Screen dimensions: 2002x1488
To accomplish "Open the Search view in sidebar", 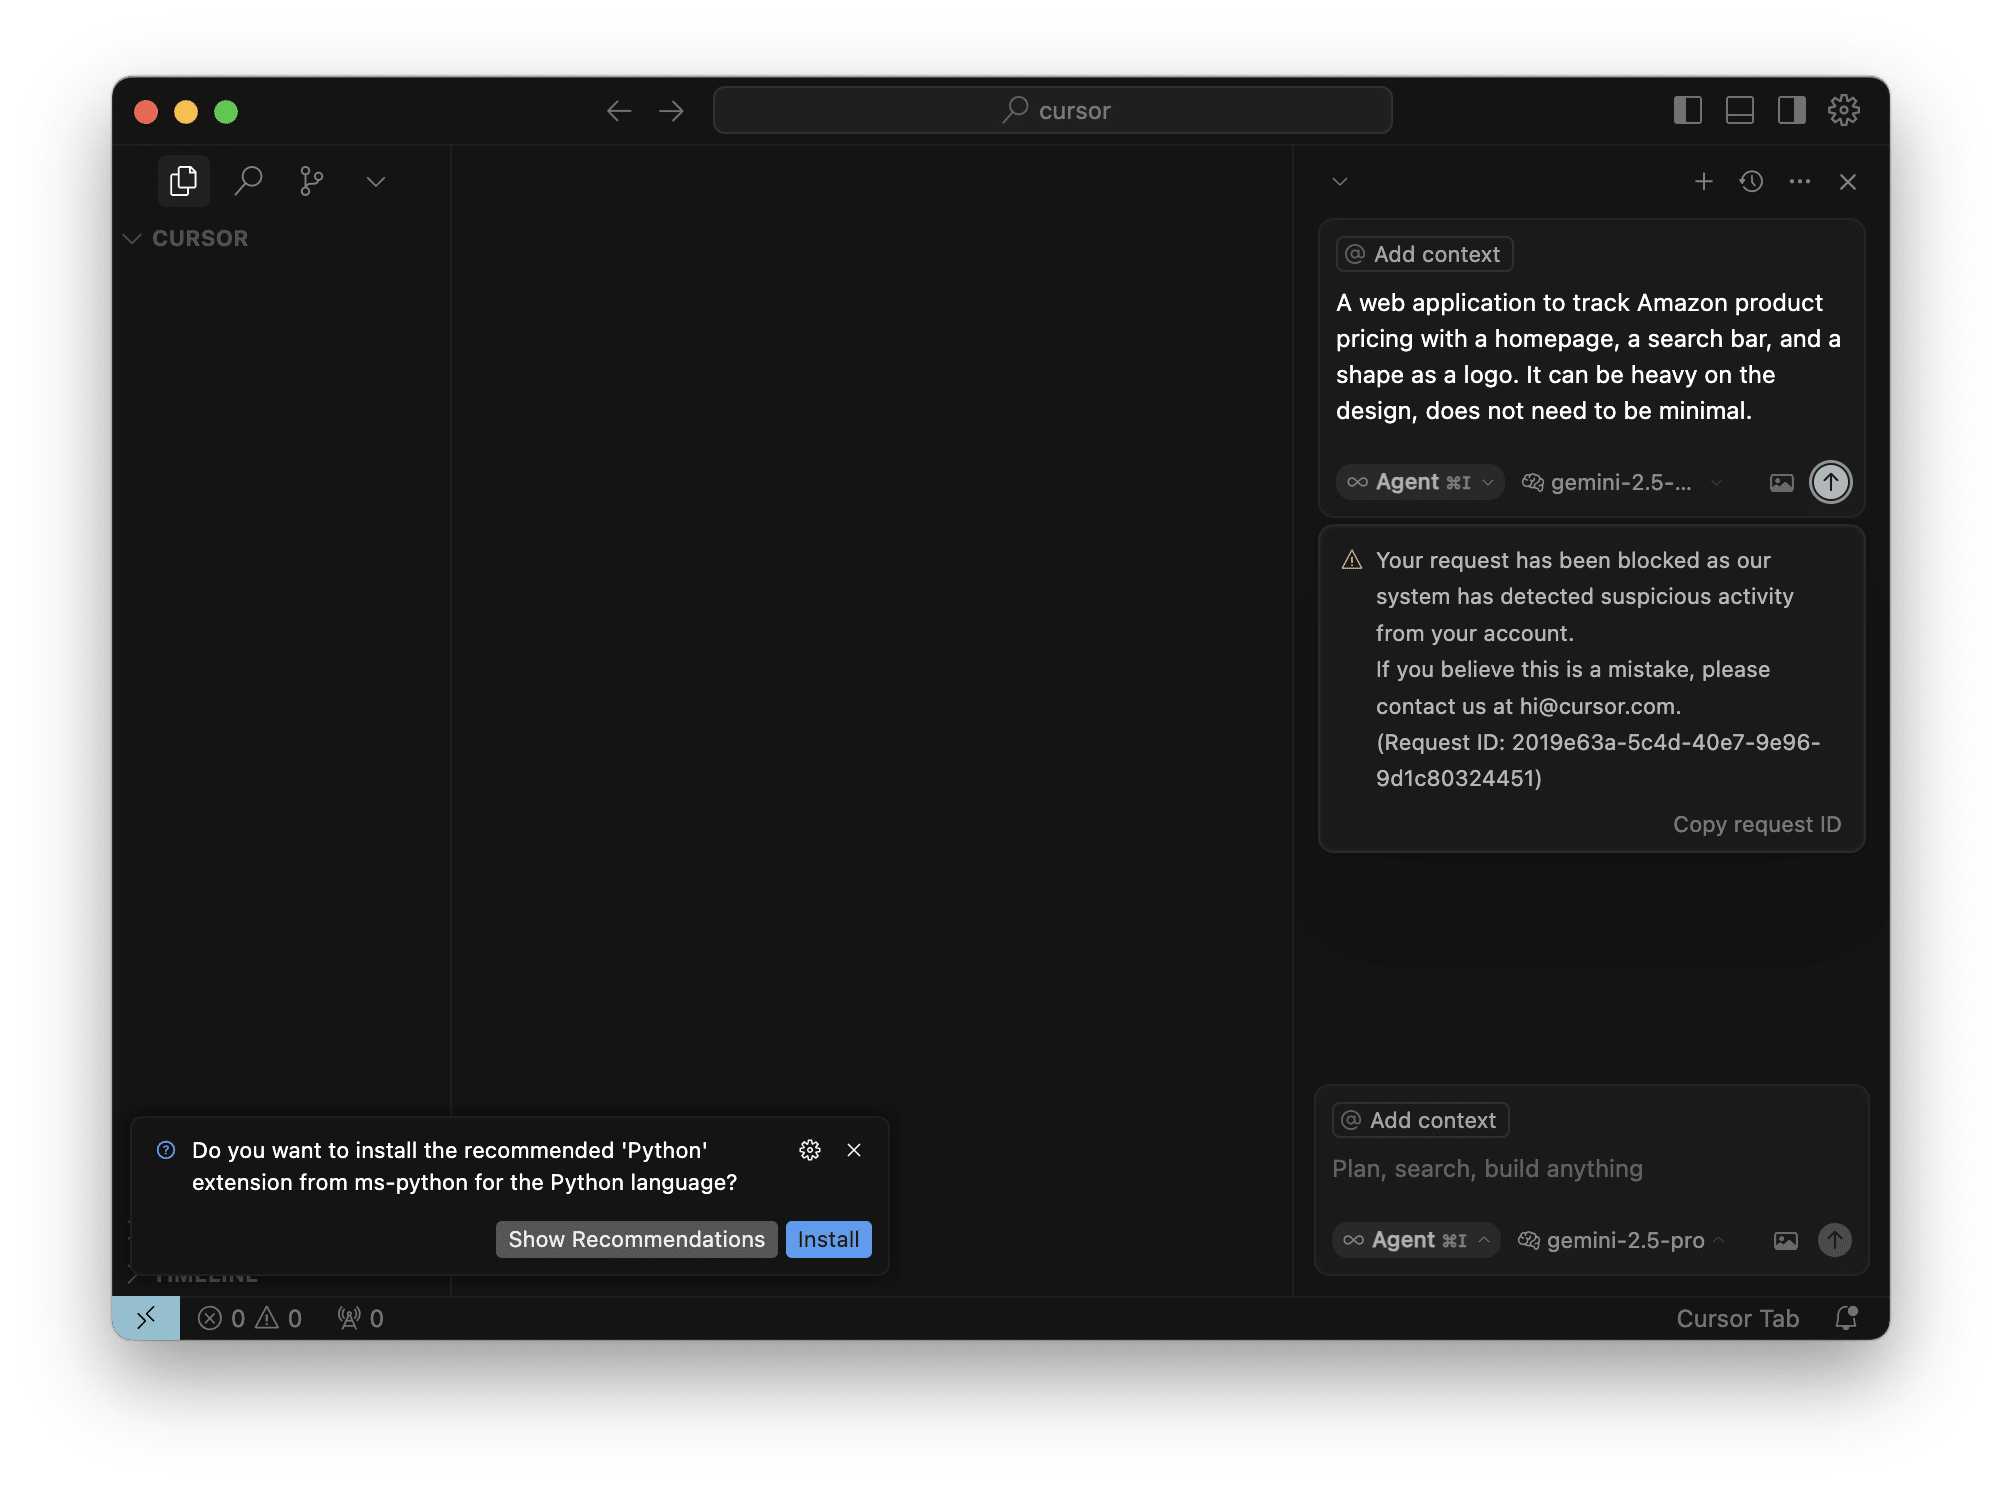I will click(248, 181).
